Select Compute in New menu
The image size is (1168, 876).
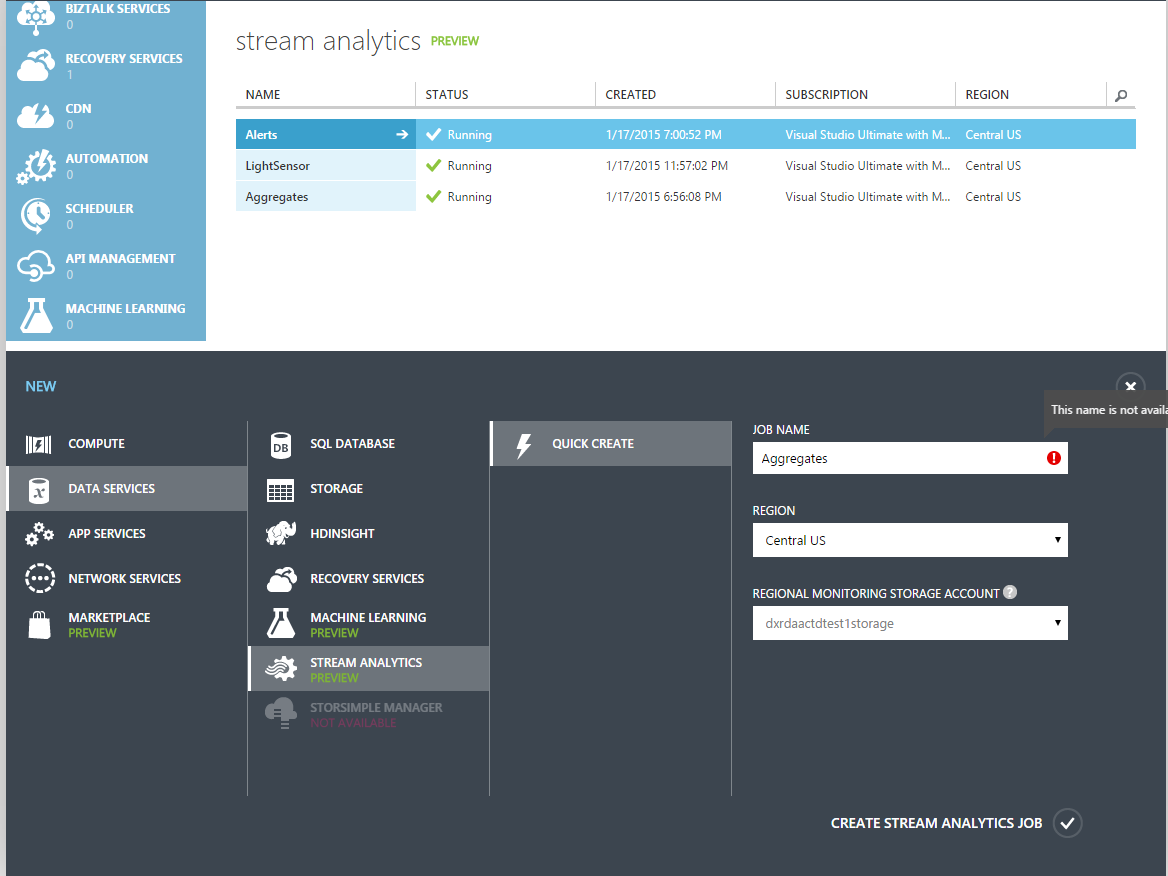click(127, 444)
